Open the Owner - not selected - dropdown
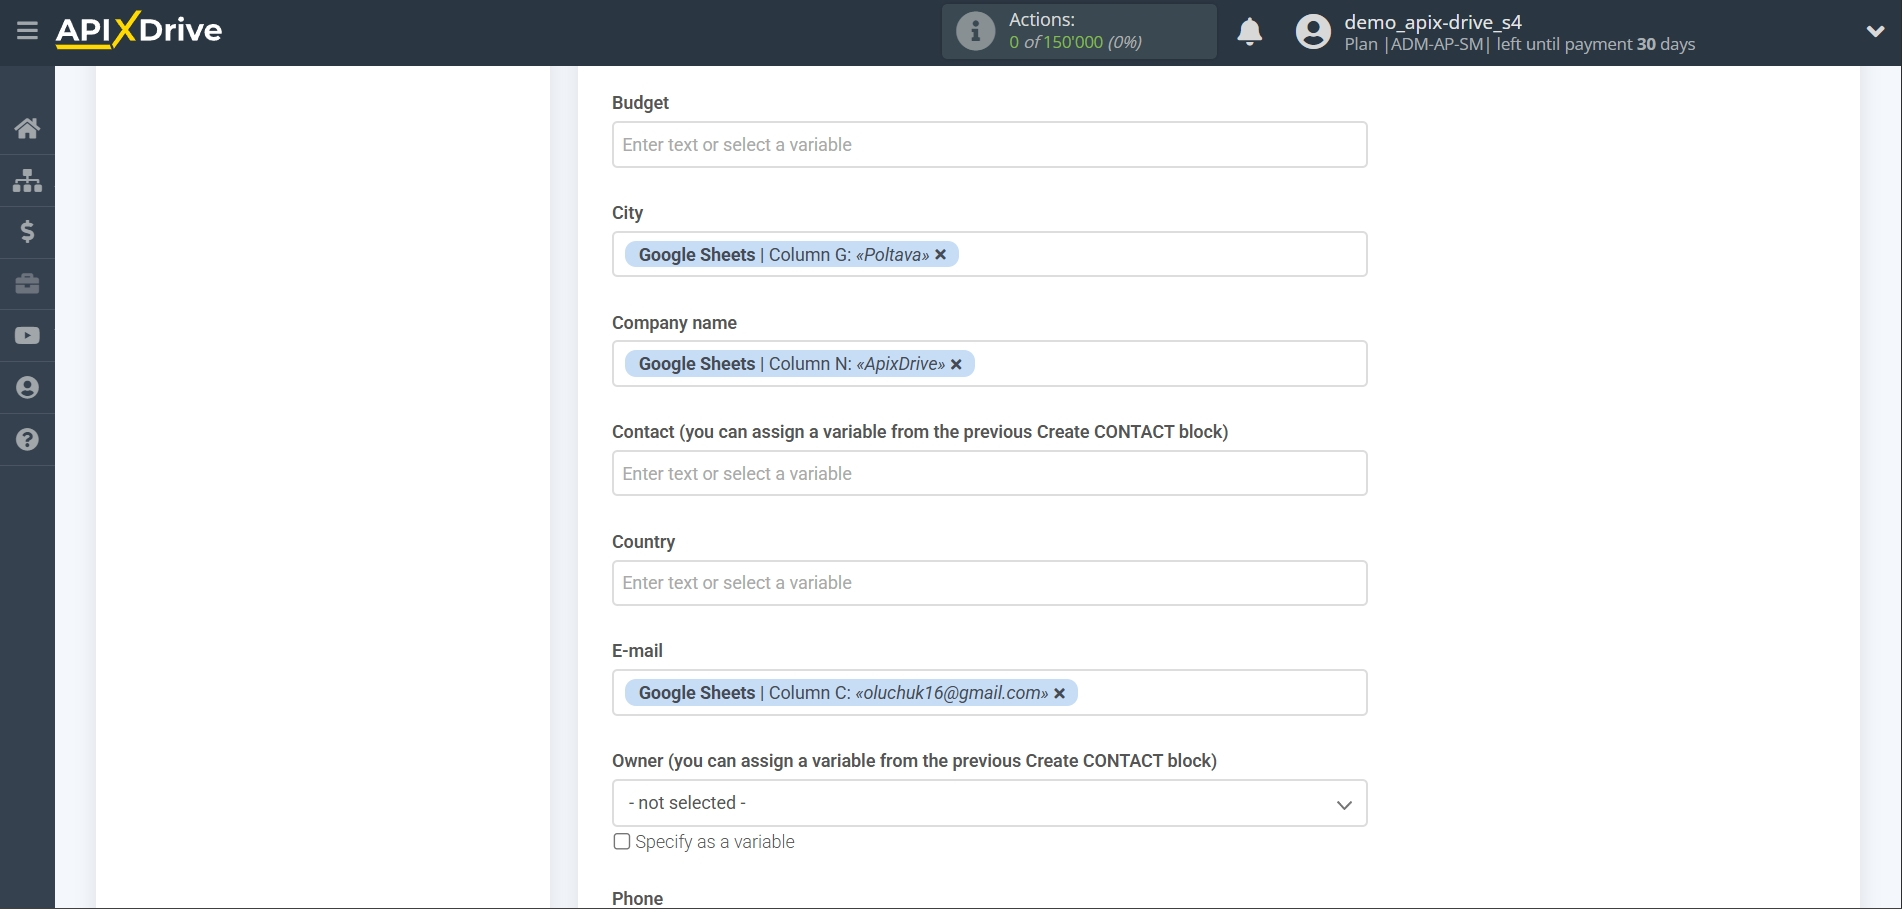Viewport: 1902px width, 909px height. coord(988,802)
